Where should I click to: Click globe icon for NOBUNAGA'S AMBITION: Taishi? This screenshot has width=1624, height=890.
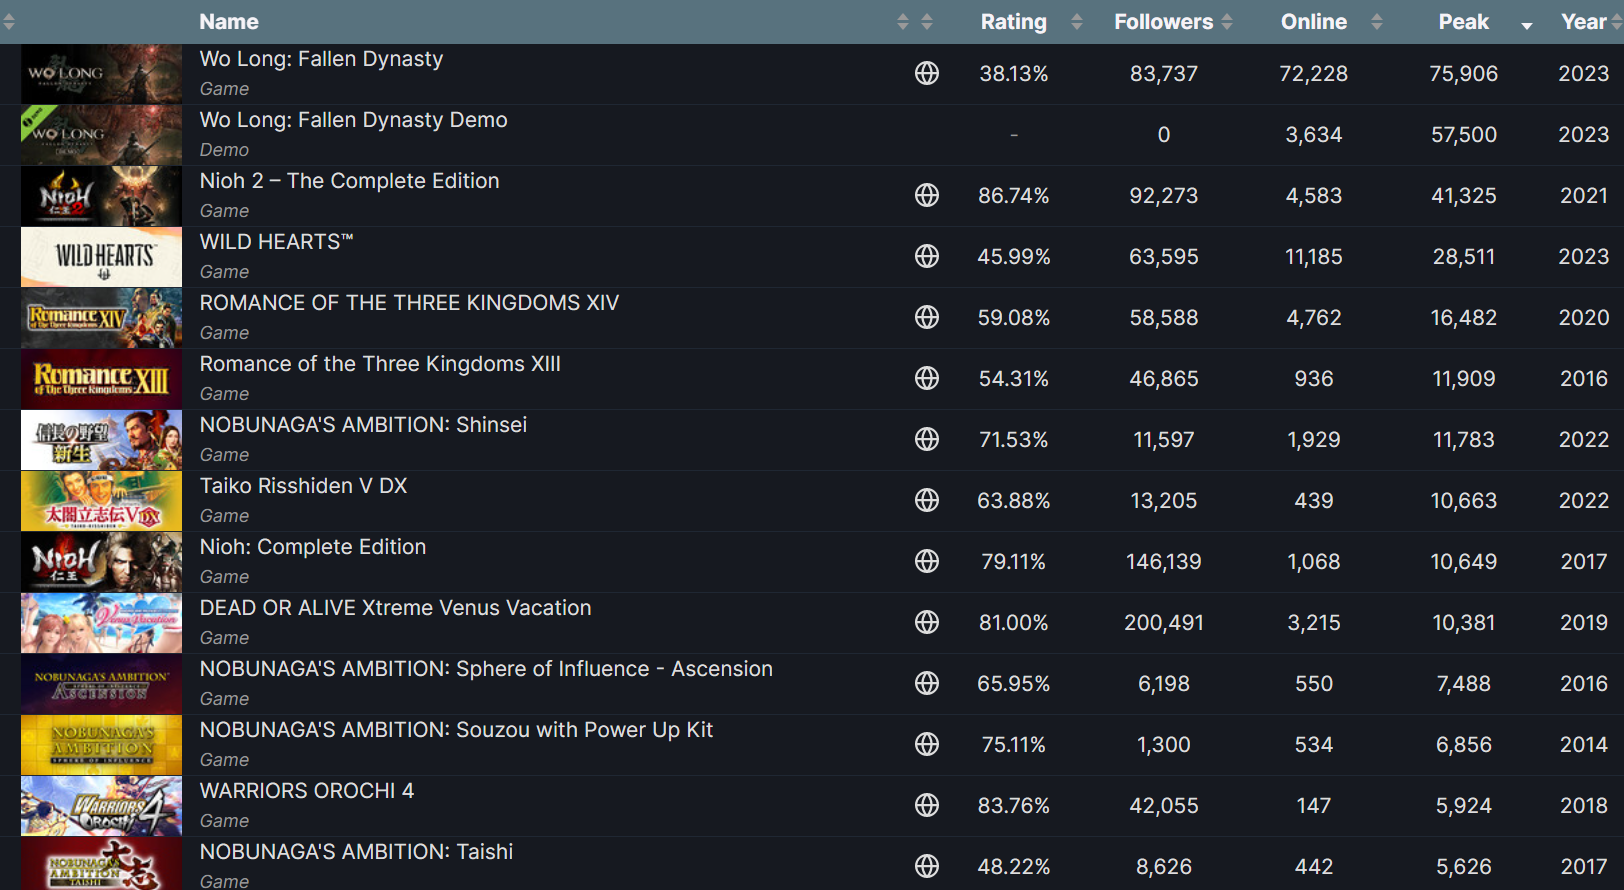(x=927, y=866)
